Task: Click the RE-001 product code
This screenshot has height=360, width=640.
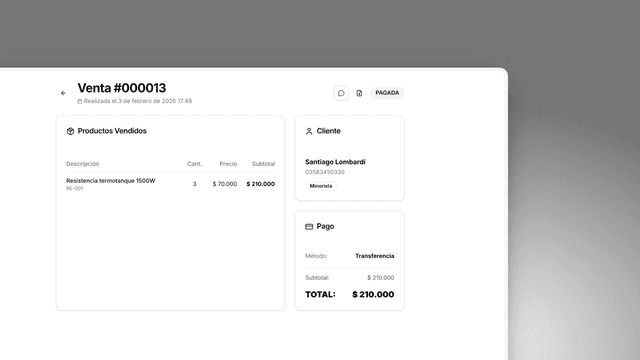Action: [75, 189]
